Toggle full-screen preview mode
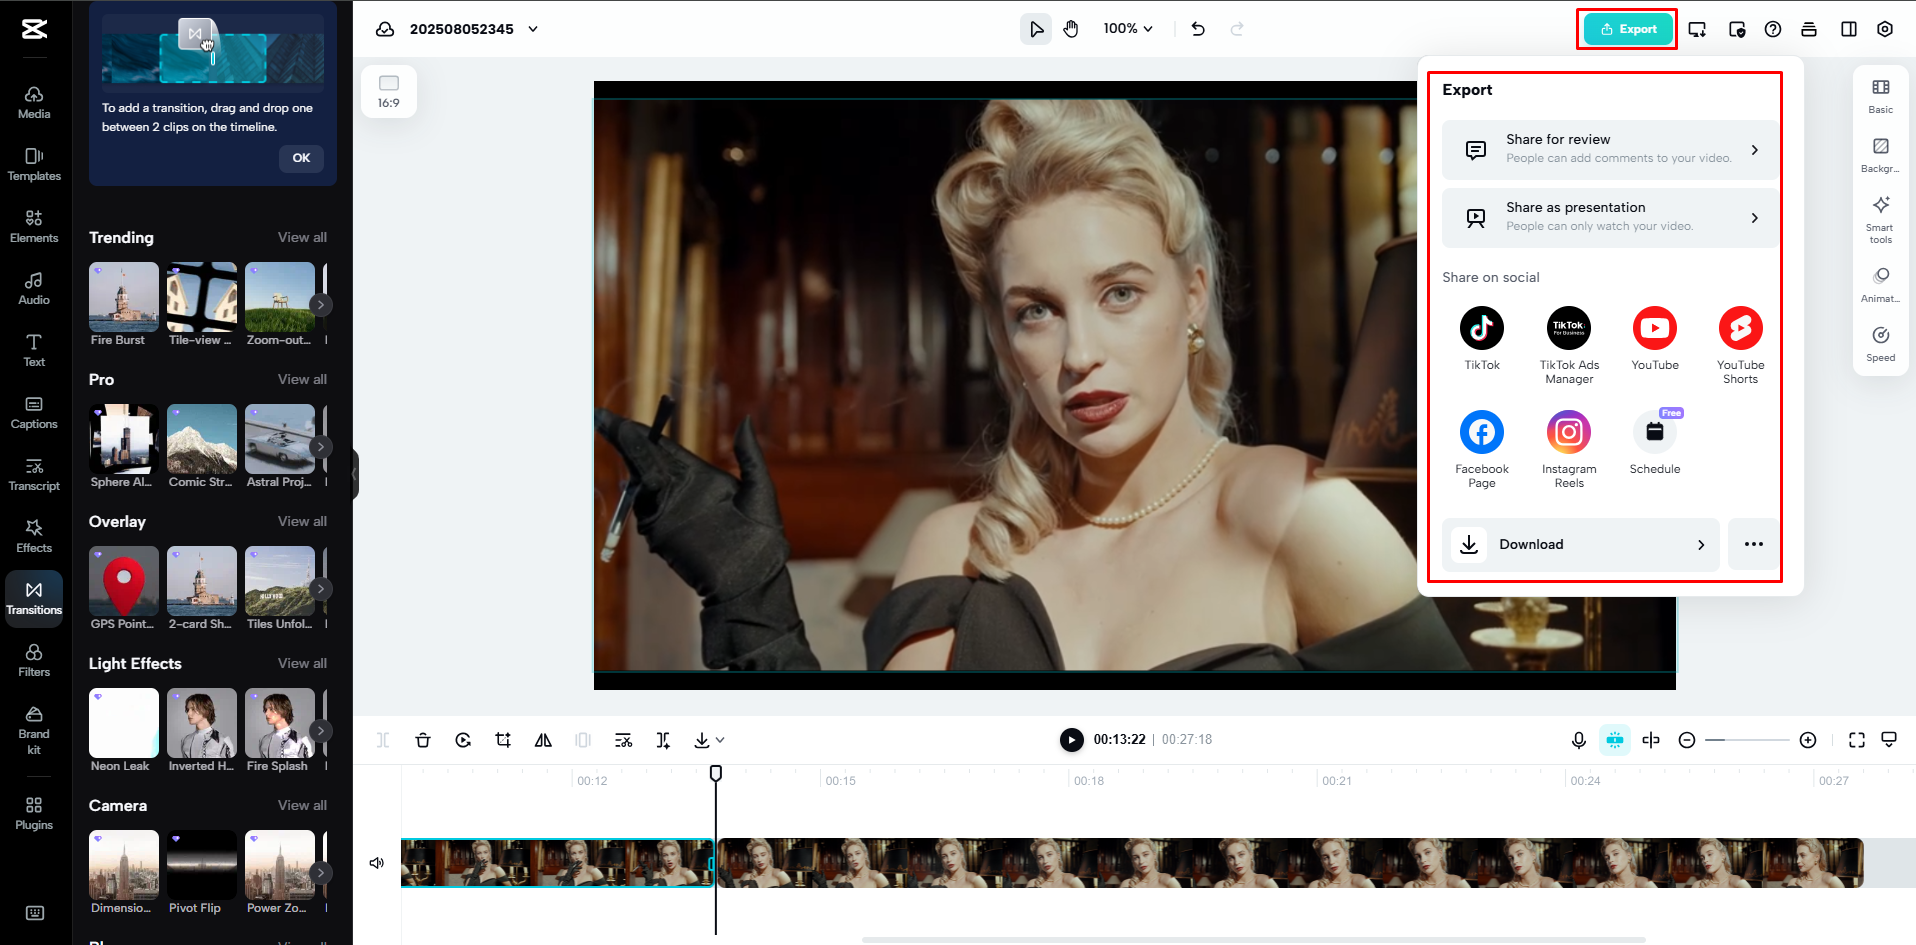 [1856, 740]
